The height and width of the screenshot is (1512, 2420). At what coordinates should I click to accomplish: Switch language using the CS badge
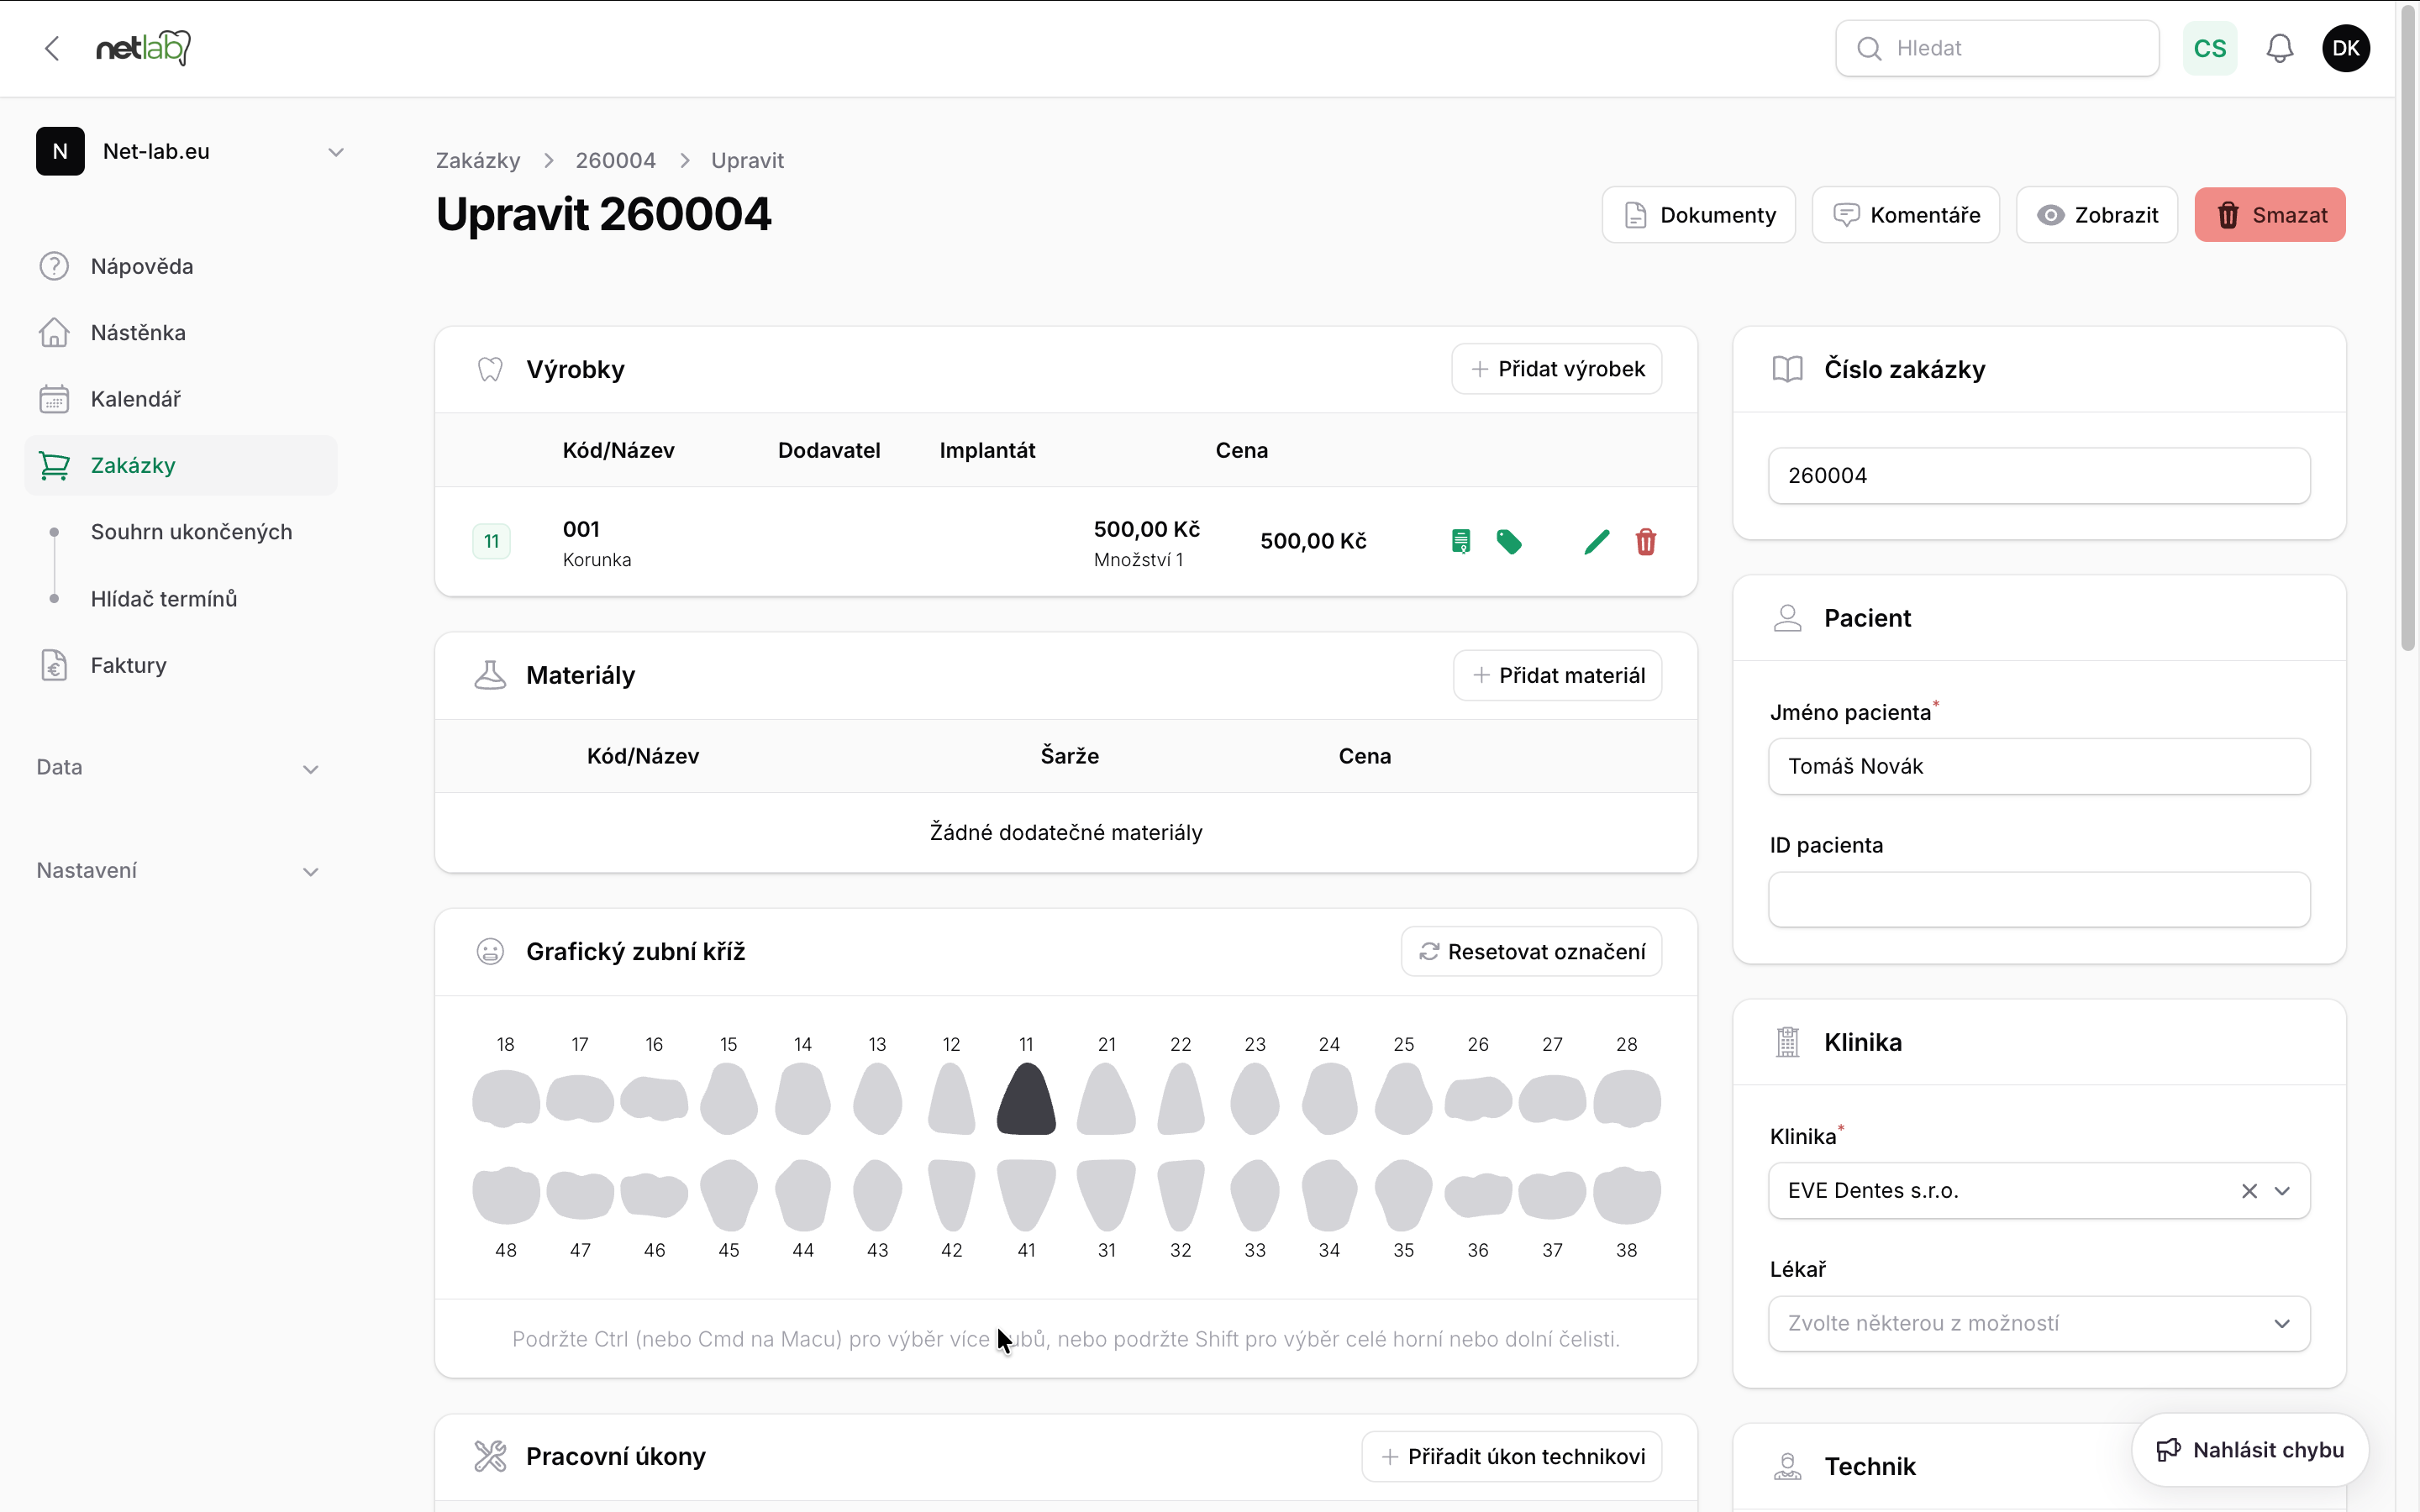click(x=2209, y=48)
